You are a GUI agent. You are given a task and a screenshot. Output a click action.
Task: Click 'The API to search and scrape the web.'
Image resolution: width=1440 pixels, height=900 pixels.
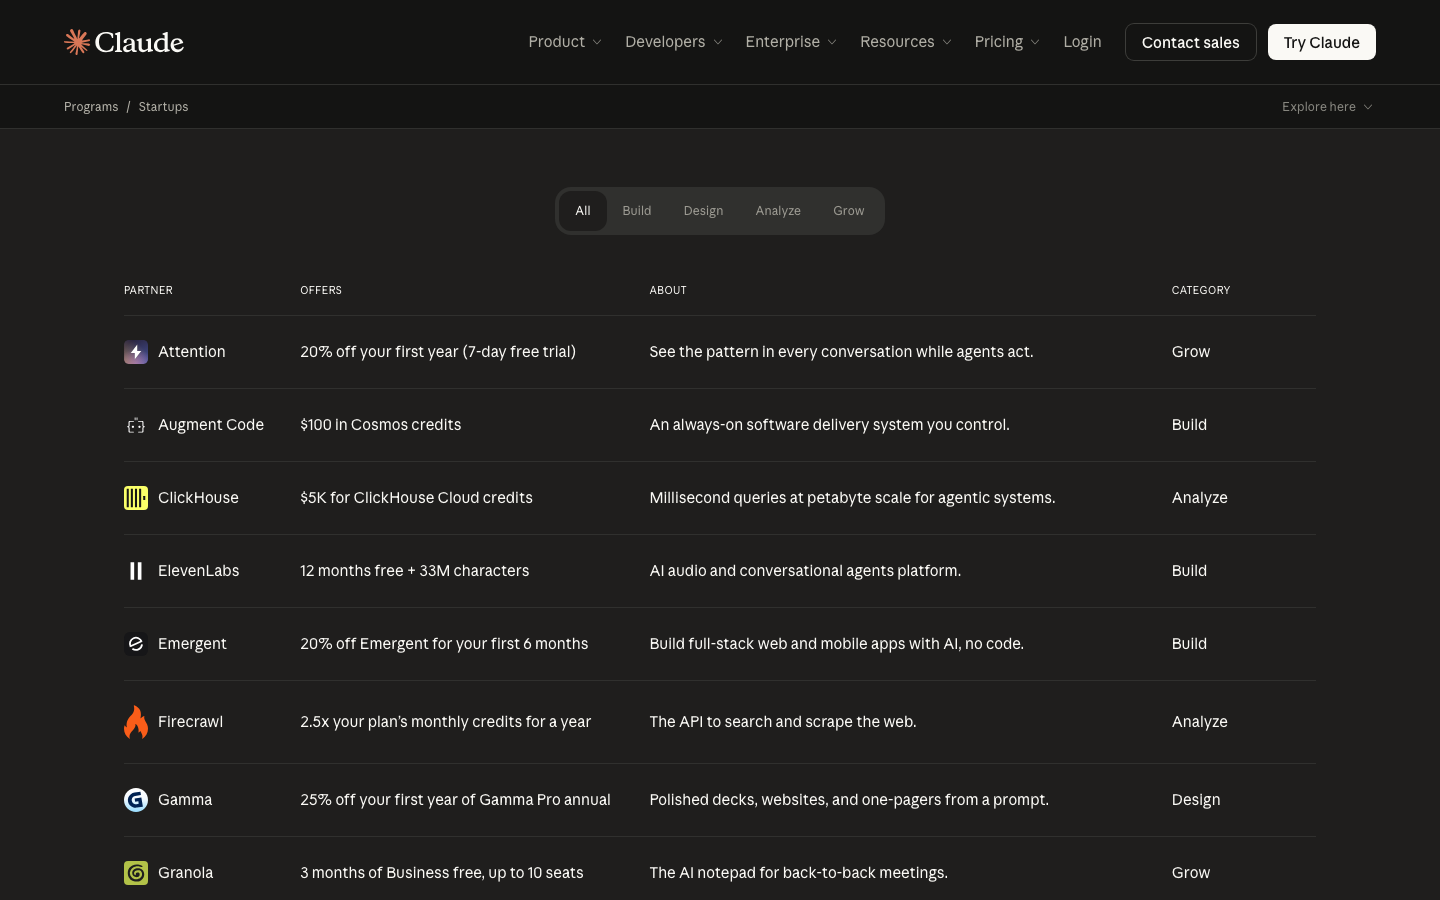[x=783, y=722]
